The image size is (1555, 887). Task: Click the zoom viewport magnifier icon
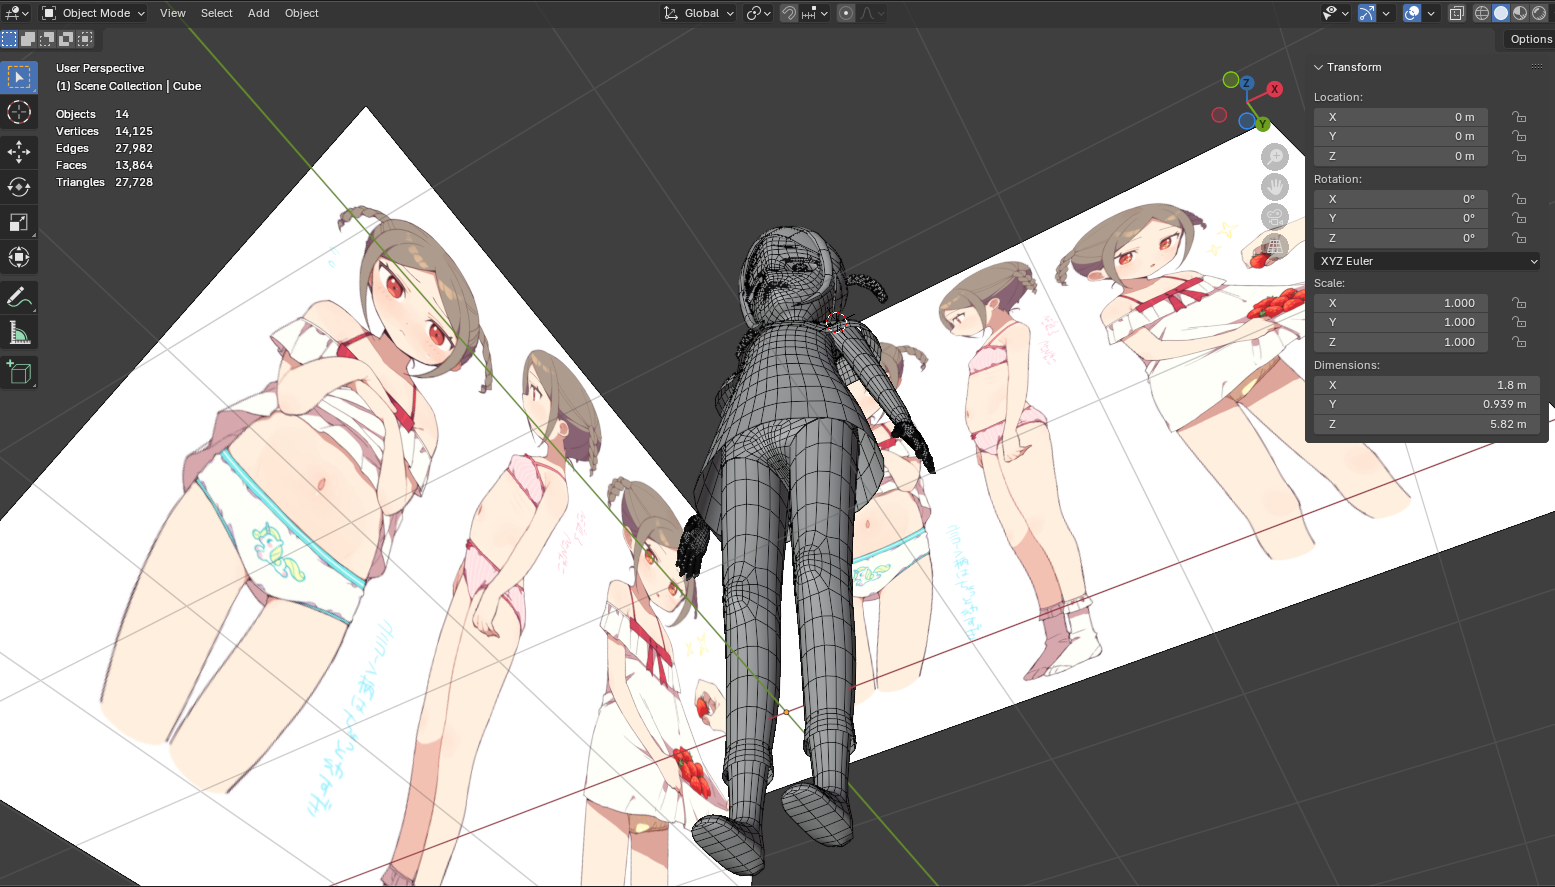point(1275,157)
